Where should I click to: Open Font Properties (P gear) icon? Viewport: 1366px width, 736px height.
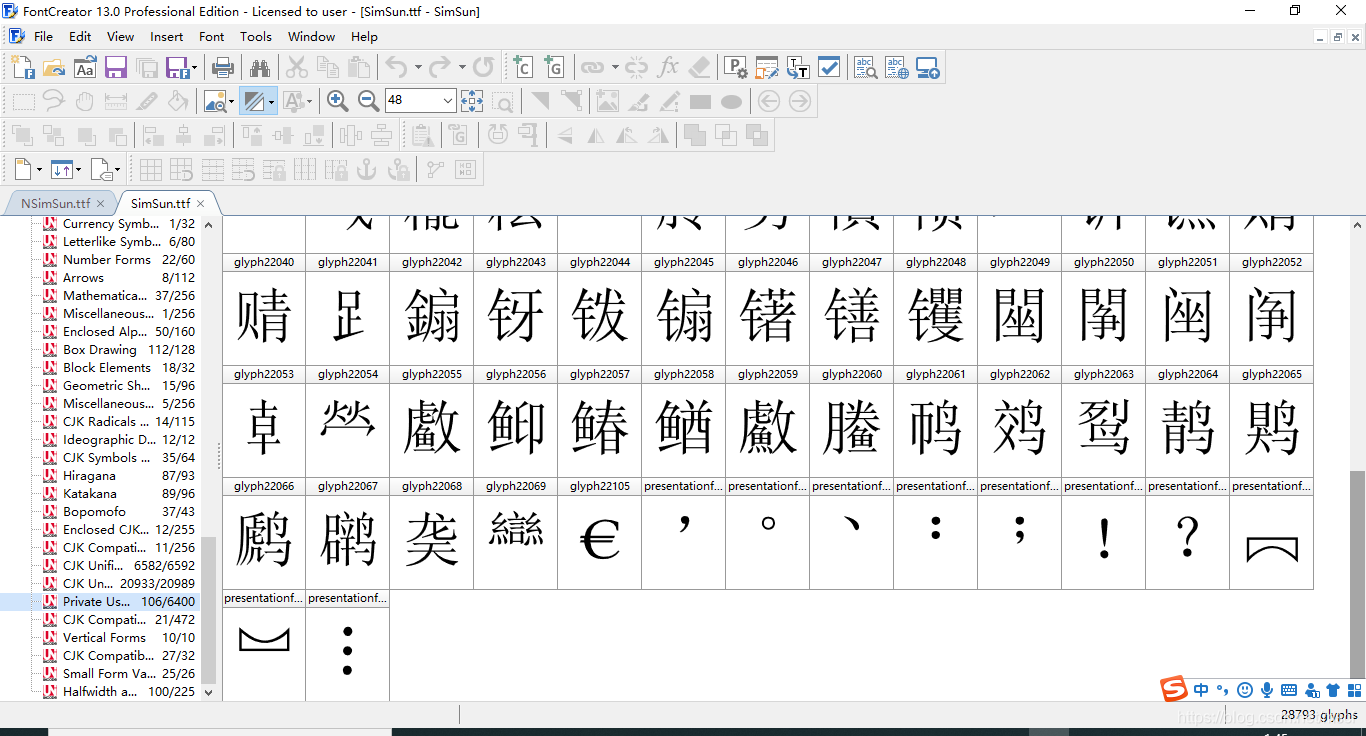(x=735, y=68)
